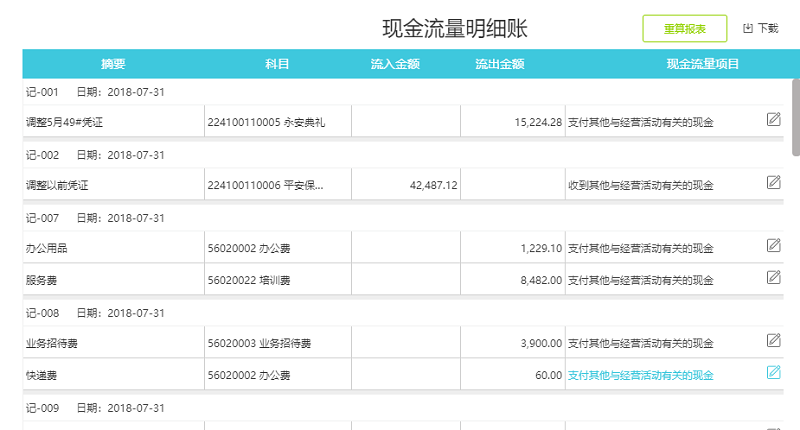Edit cash flow item for 办公用品 row
800x430 pixels.
pyautogui.click(x=773, y=245)
